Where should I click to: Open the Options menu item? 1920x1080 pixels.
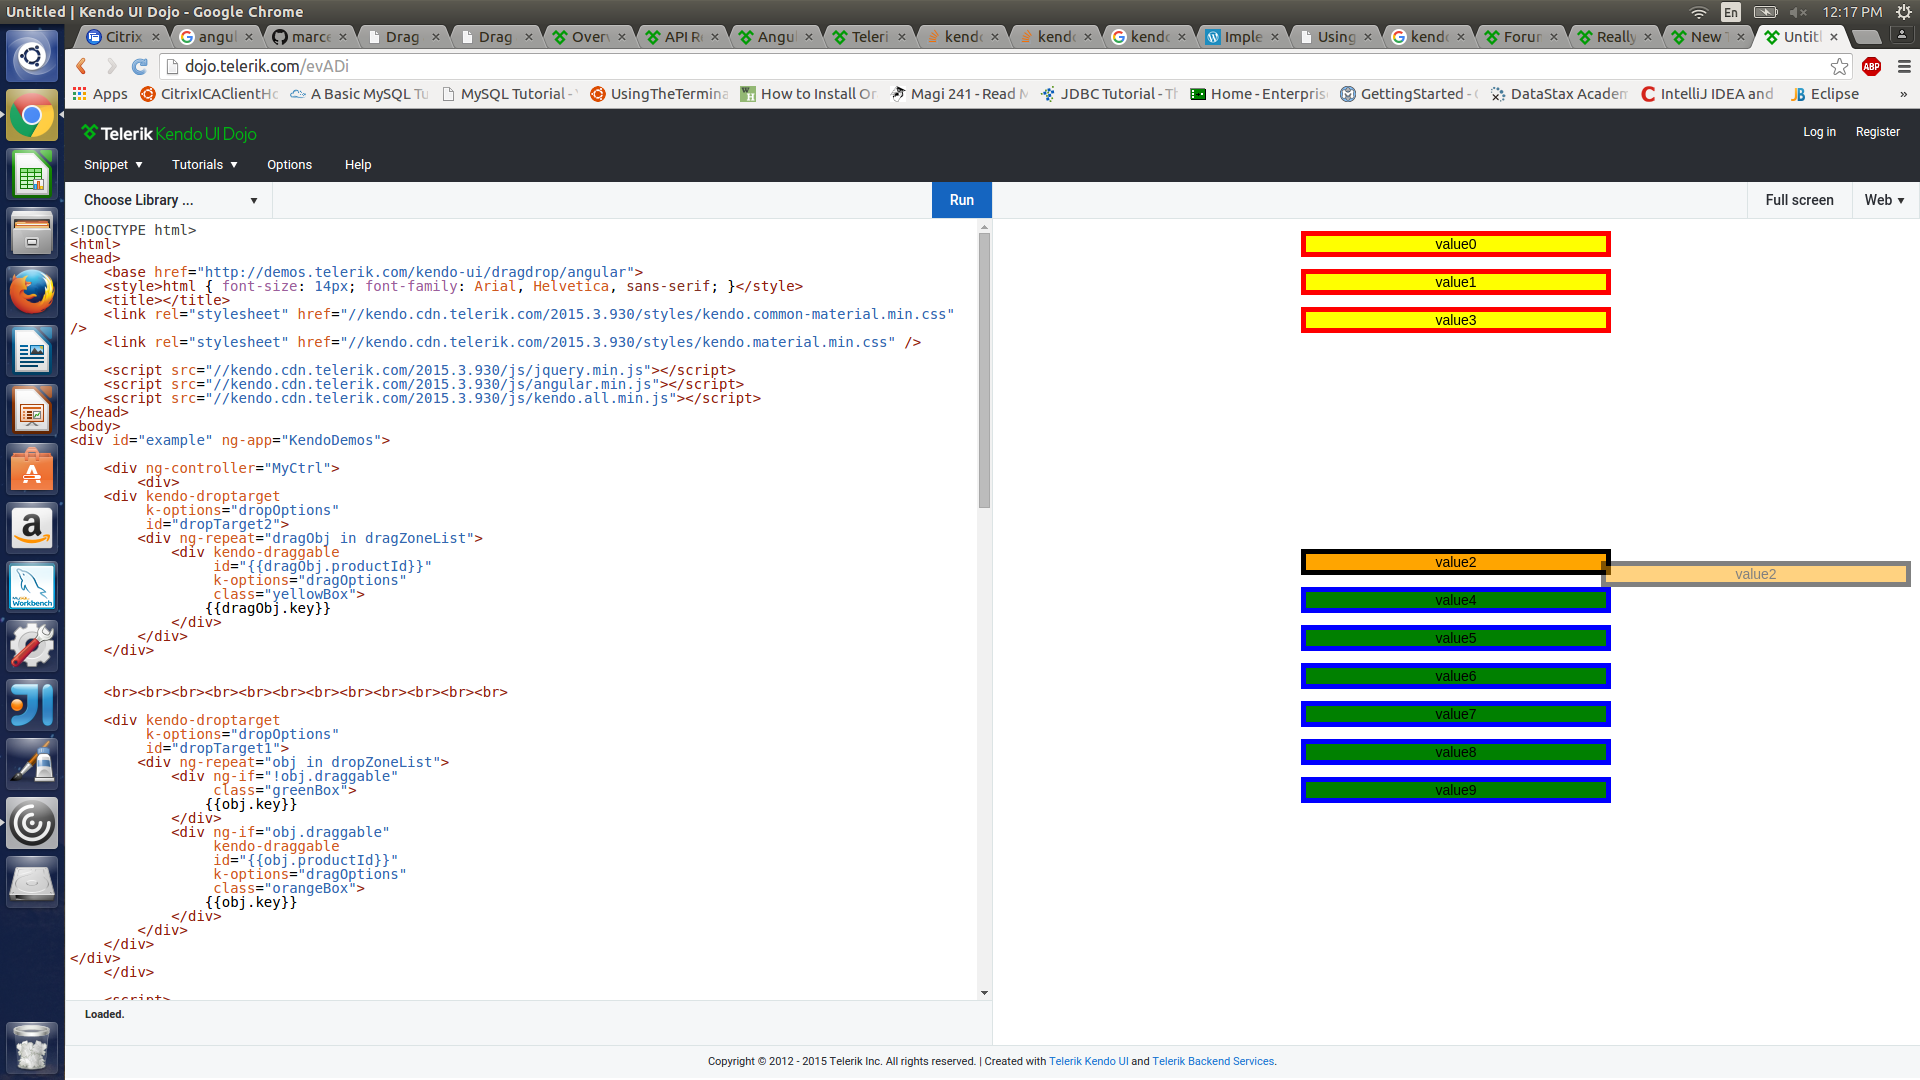289,165
